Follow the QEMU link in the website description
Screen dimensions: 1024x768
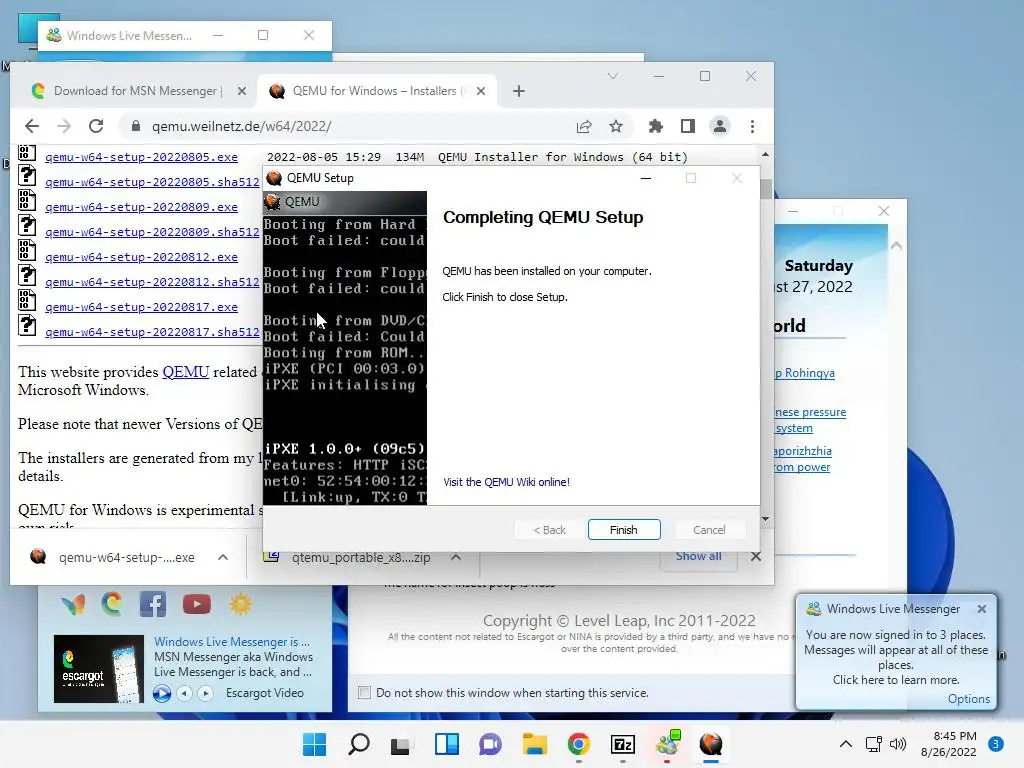(185, 372)
